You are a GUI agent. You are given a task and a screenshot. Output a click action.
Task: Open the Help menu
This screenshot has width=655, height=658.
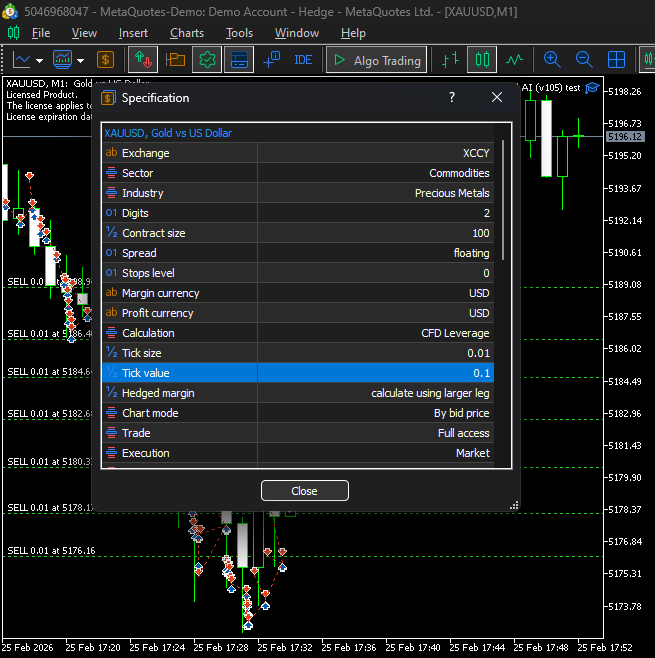tap(353, 33)
